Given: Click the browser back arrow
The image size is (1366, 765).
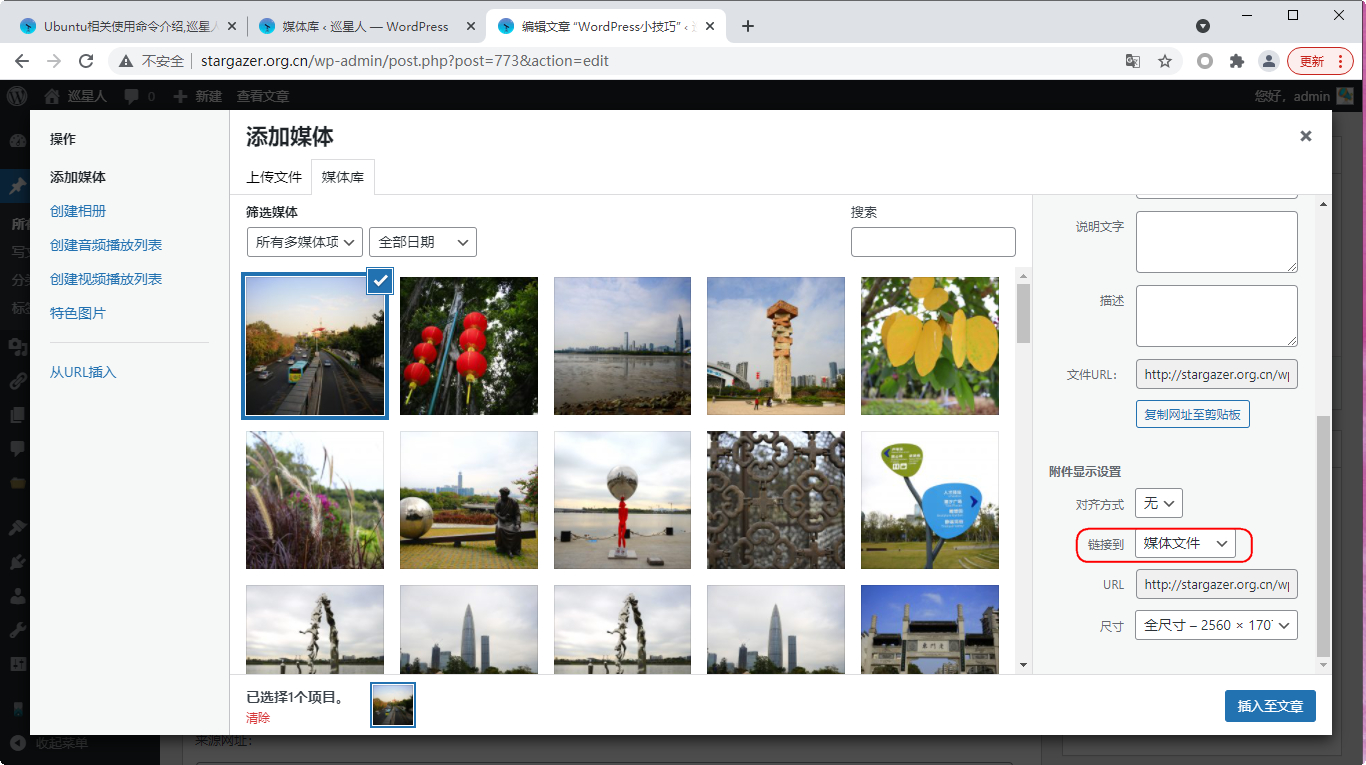Looking at the screenshot, I should click(x=22, y=61).
